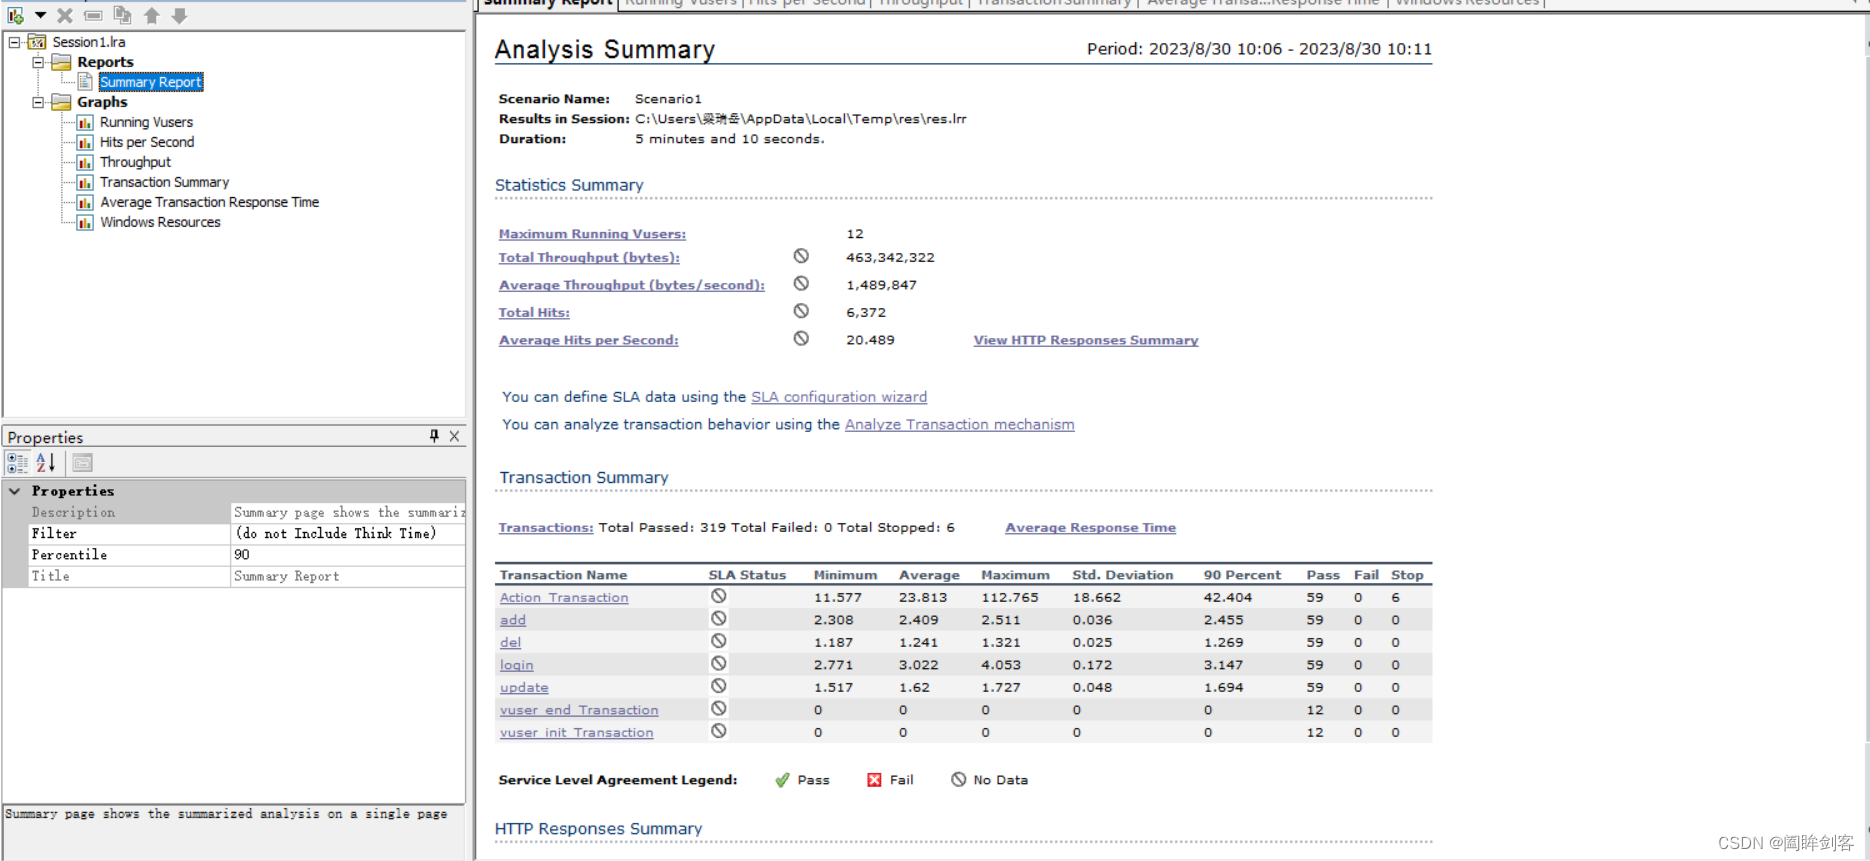
Task: Click the No Data legend icon
Action: [x=959, y=780]
